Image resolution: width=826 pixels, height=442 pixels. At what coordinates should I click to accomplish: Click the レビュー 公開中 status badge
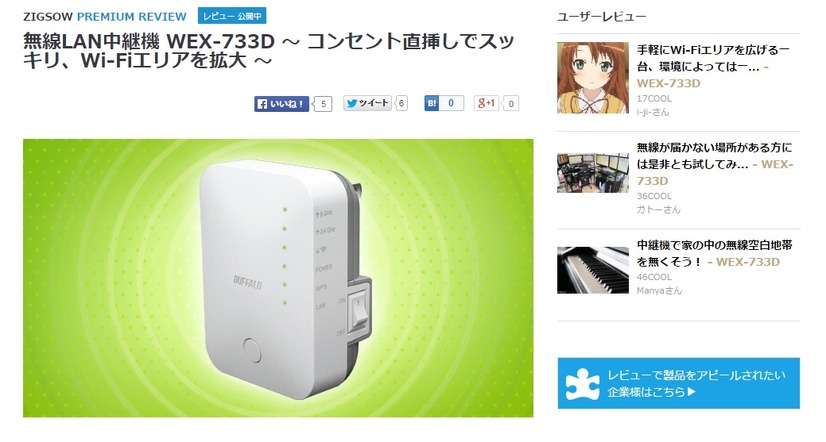coord(232,16)
